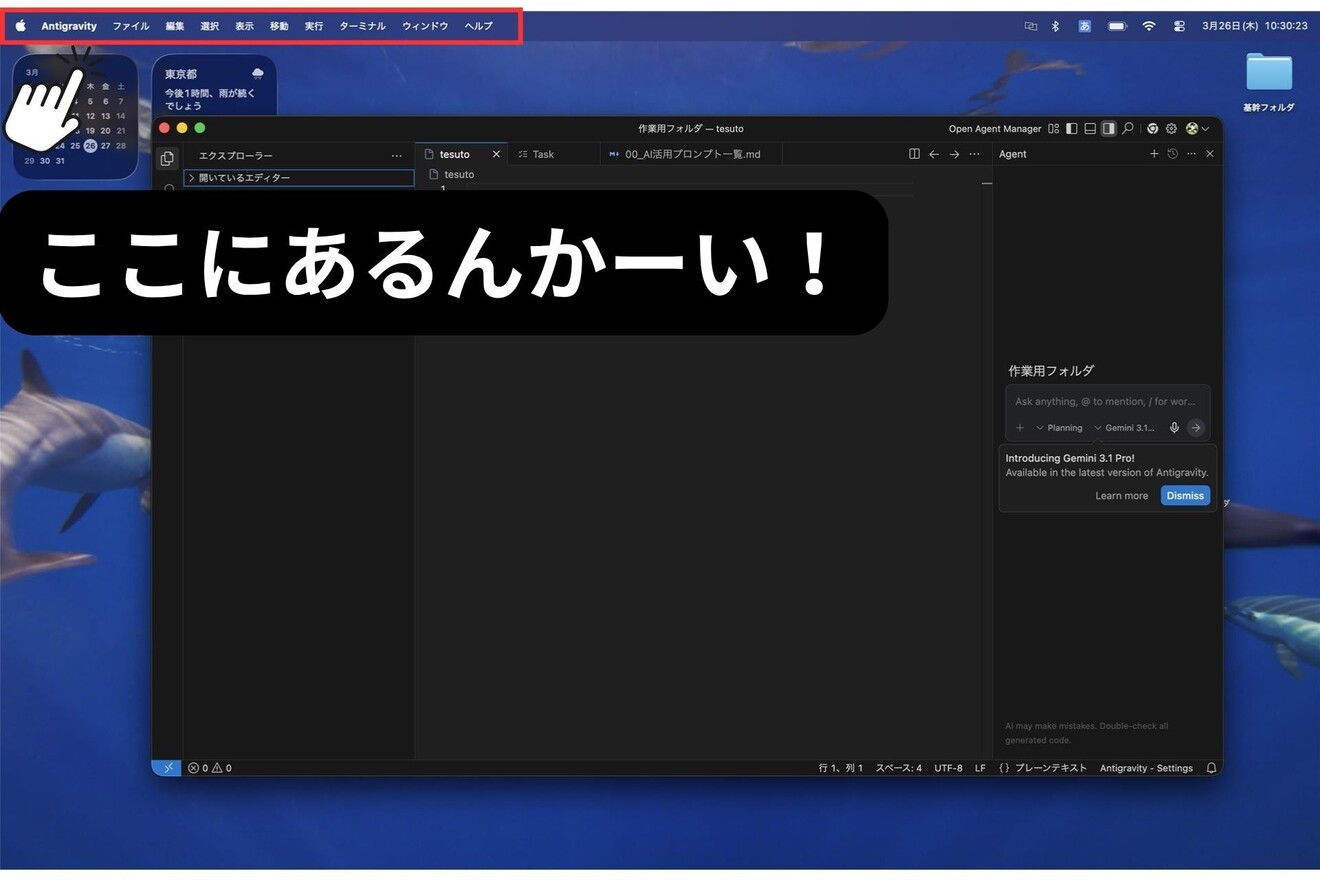The width and height of the screenshot is (1320, 880).
Task: Open the 表示 menu
Action: (245, 26)
